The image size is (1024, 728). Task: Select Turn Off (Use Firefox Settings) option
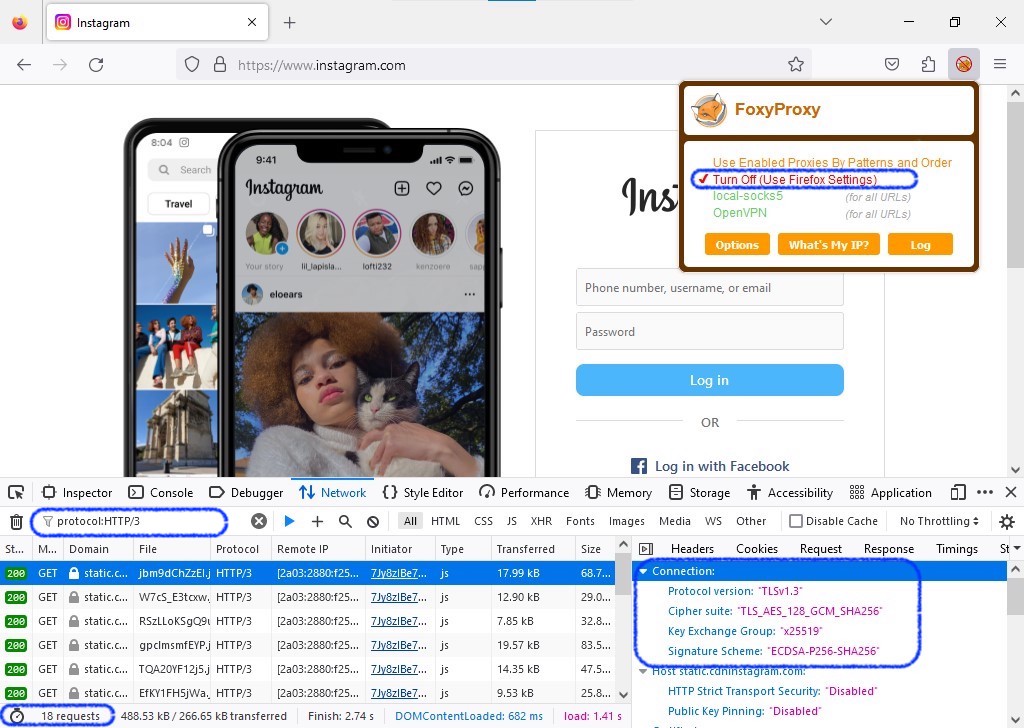tap(794, 180)
